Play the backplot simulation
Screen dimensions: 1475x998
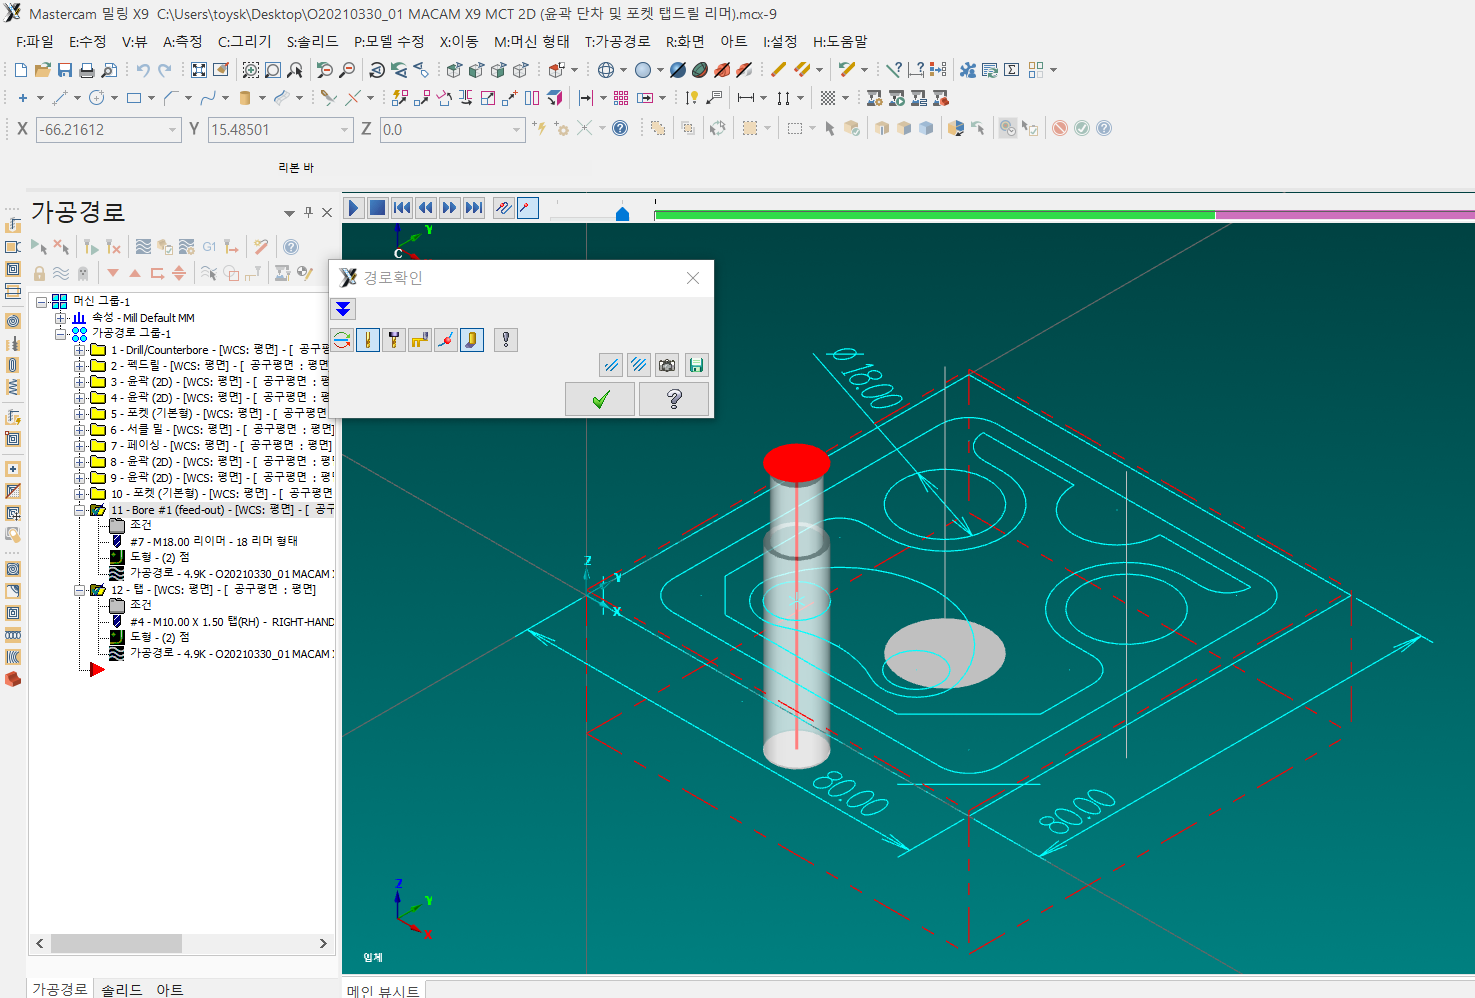click(353, 208)
